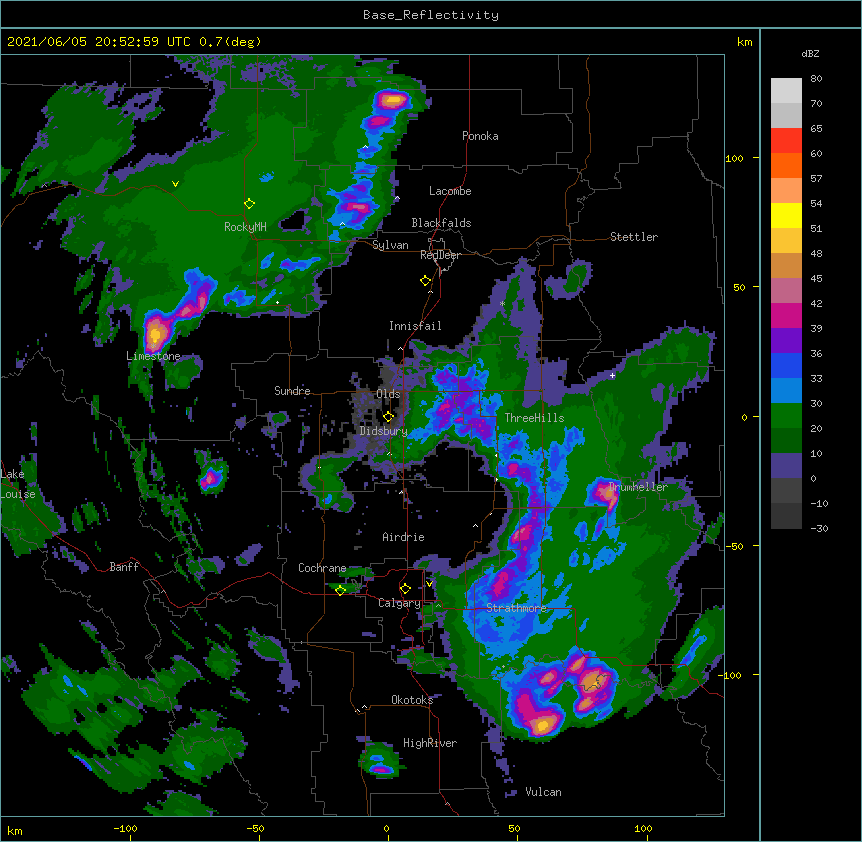Click the Sylvan label
The width and height of the screenshot is (862, 842).
(390, 245)
